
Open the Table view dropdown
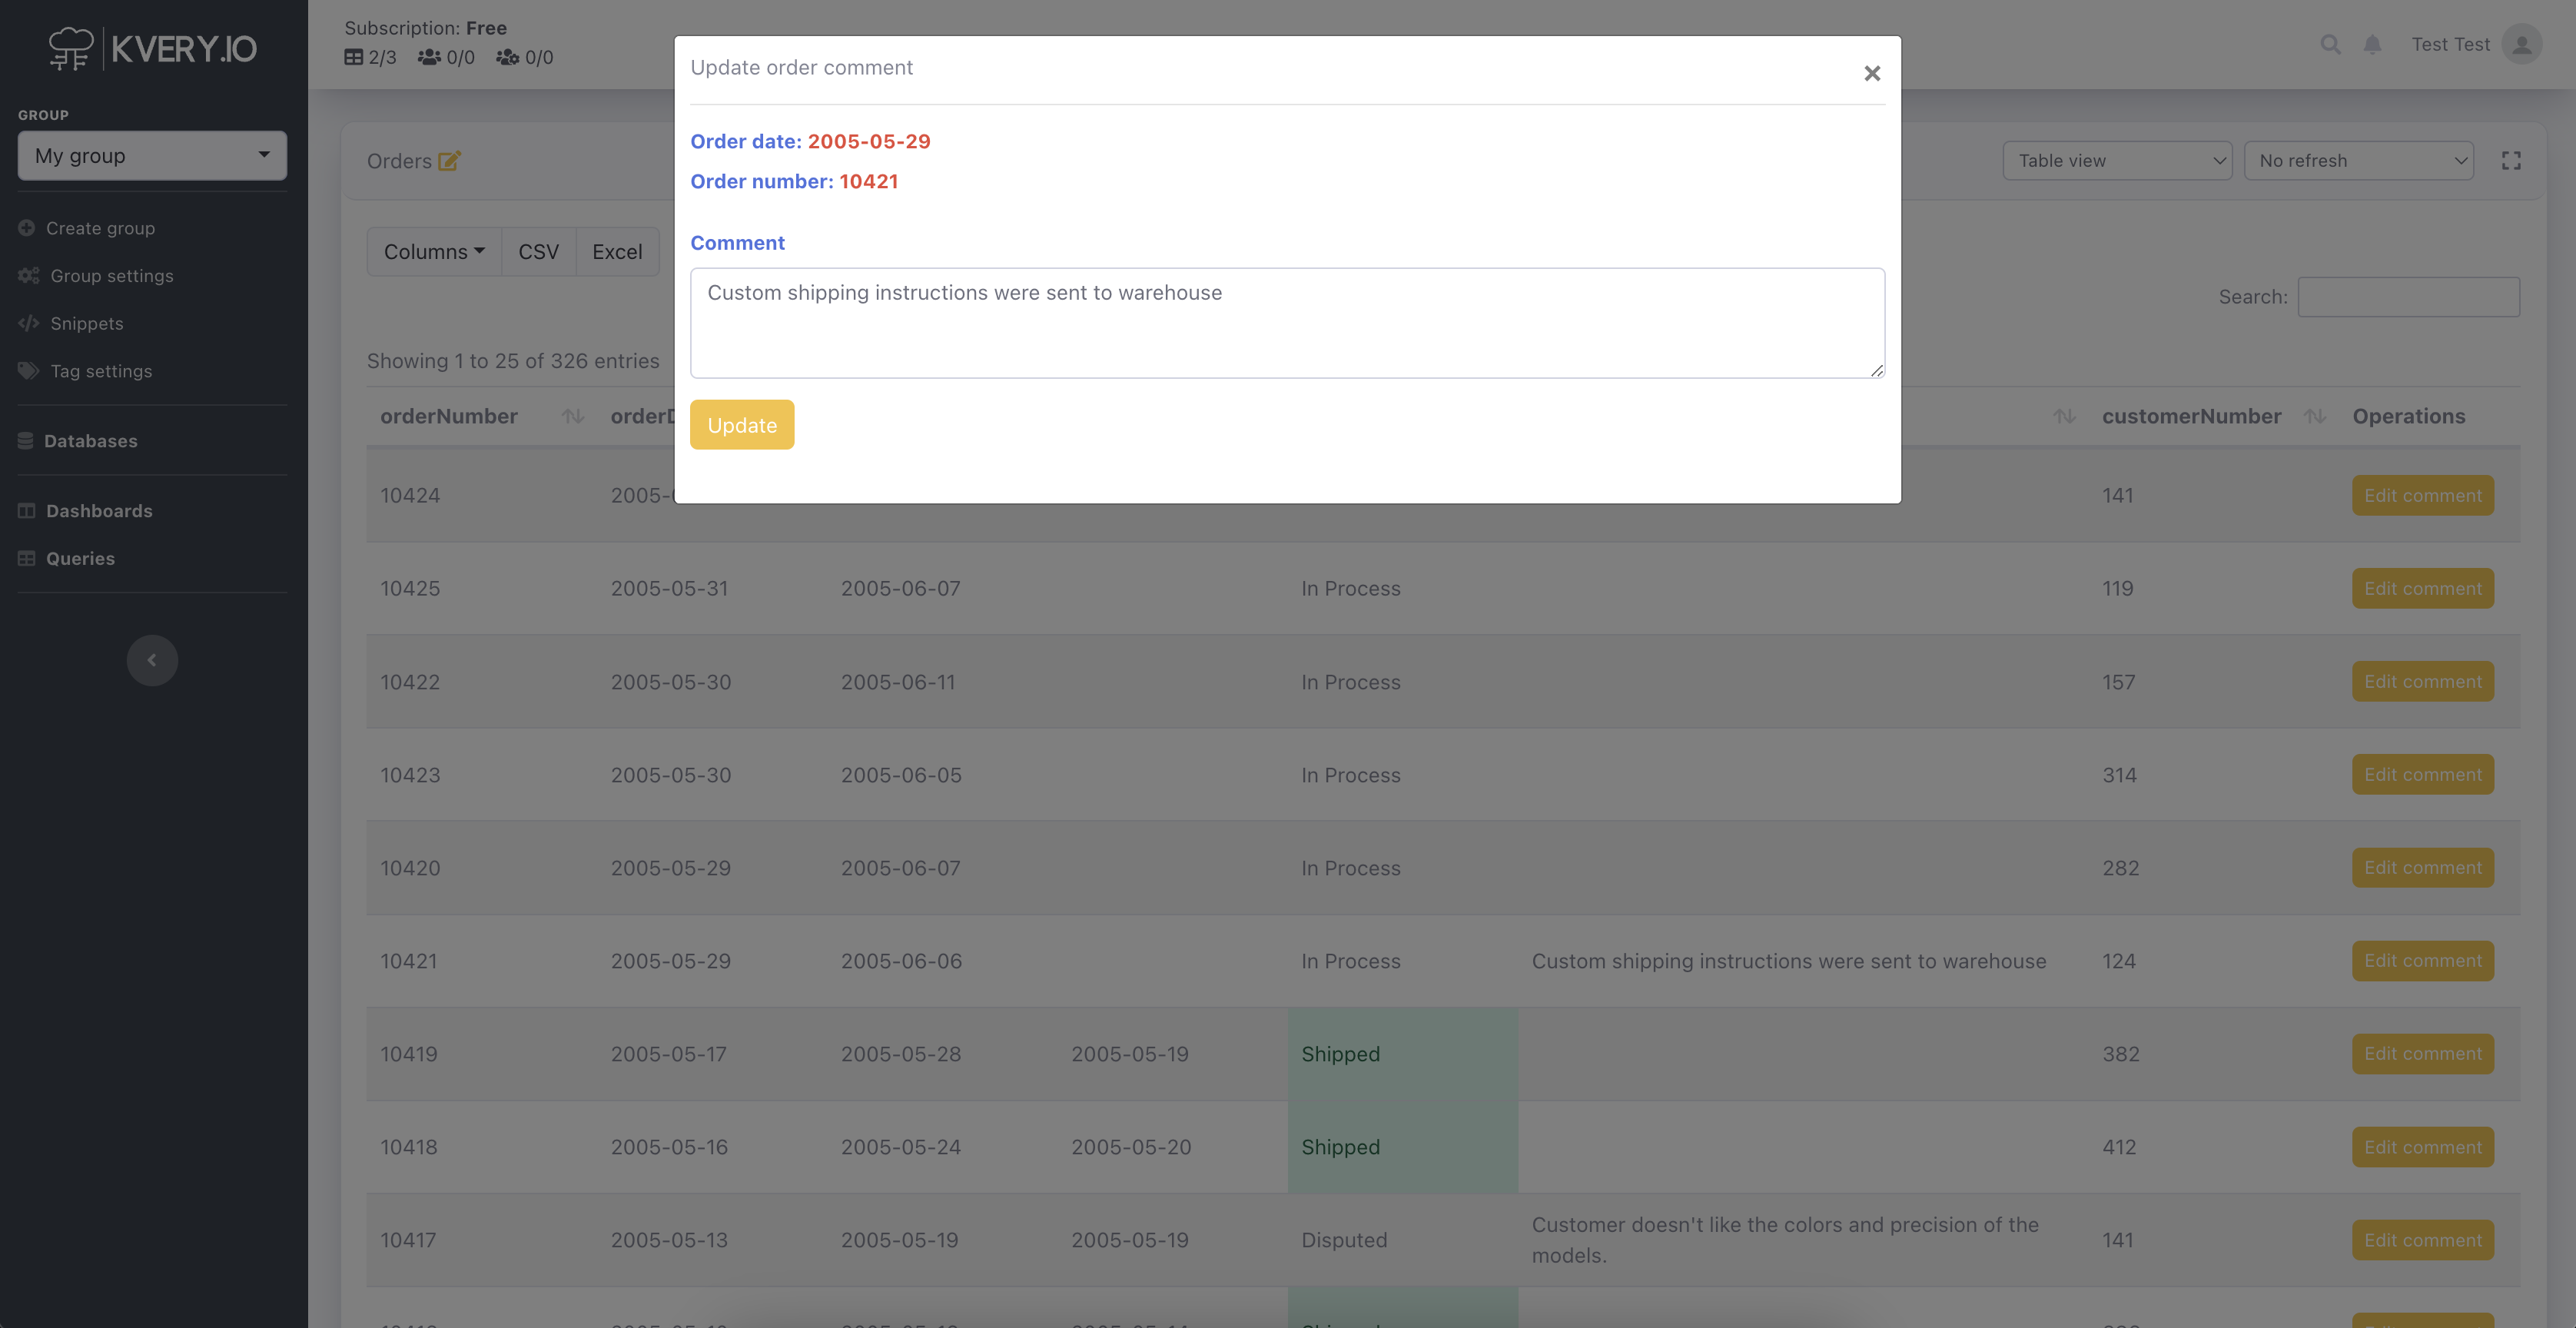point(2116,161)
